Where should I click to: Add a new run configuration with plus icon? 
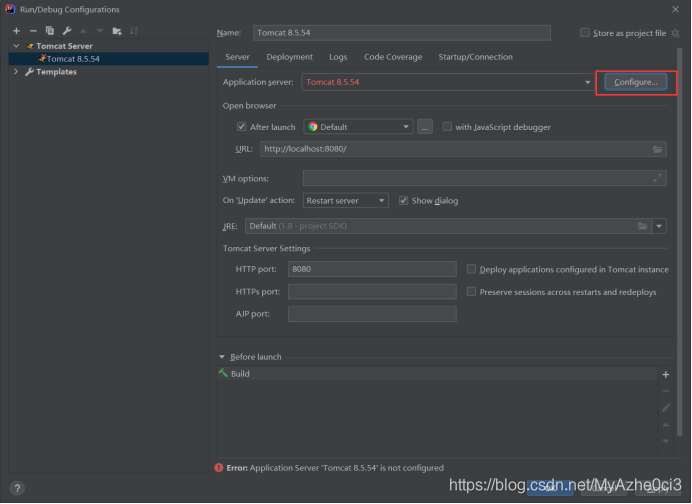(x=16, y=31)
